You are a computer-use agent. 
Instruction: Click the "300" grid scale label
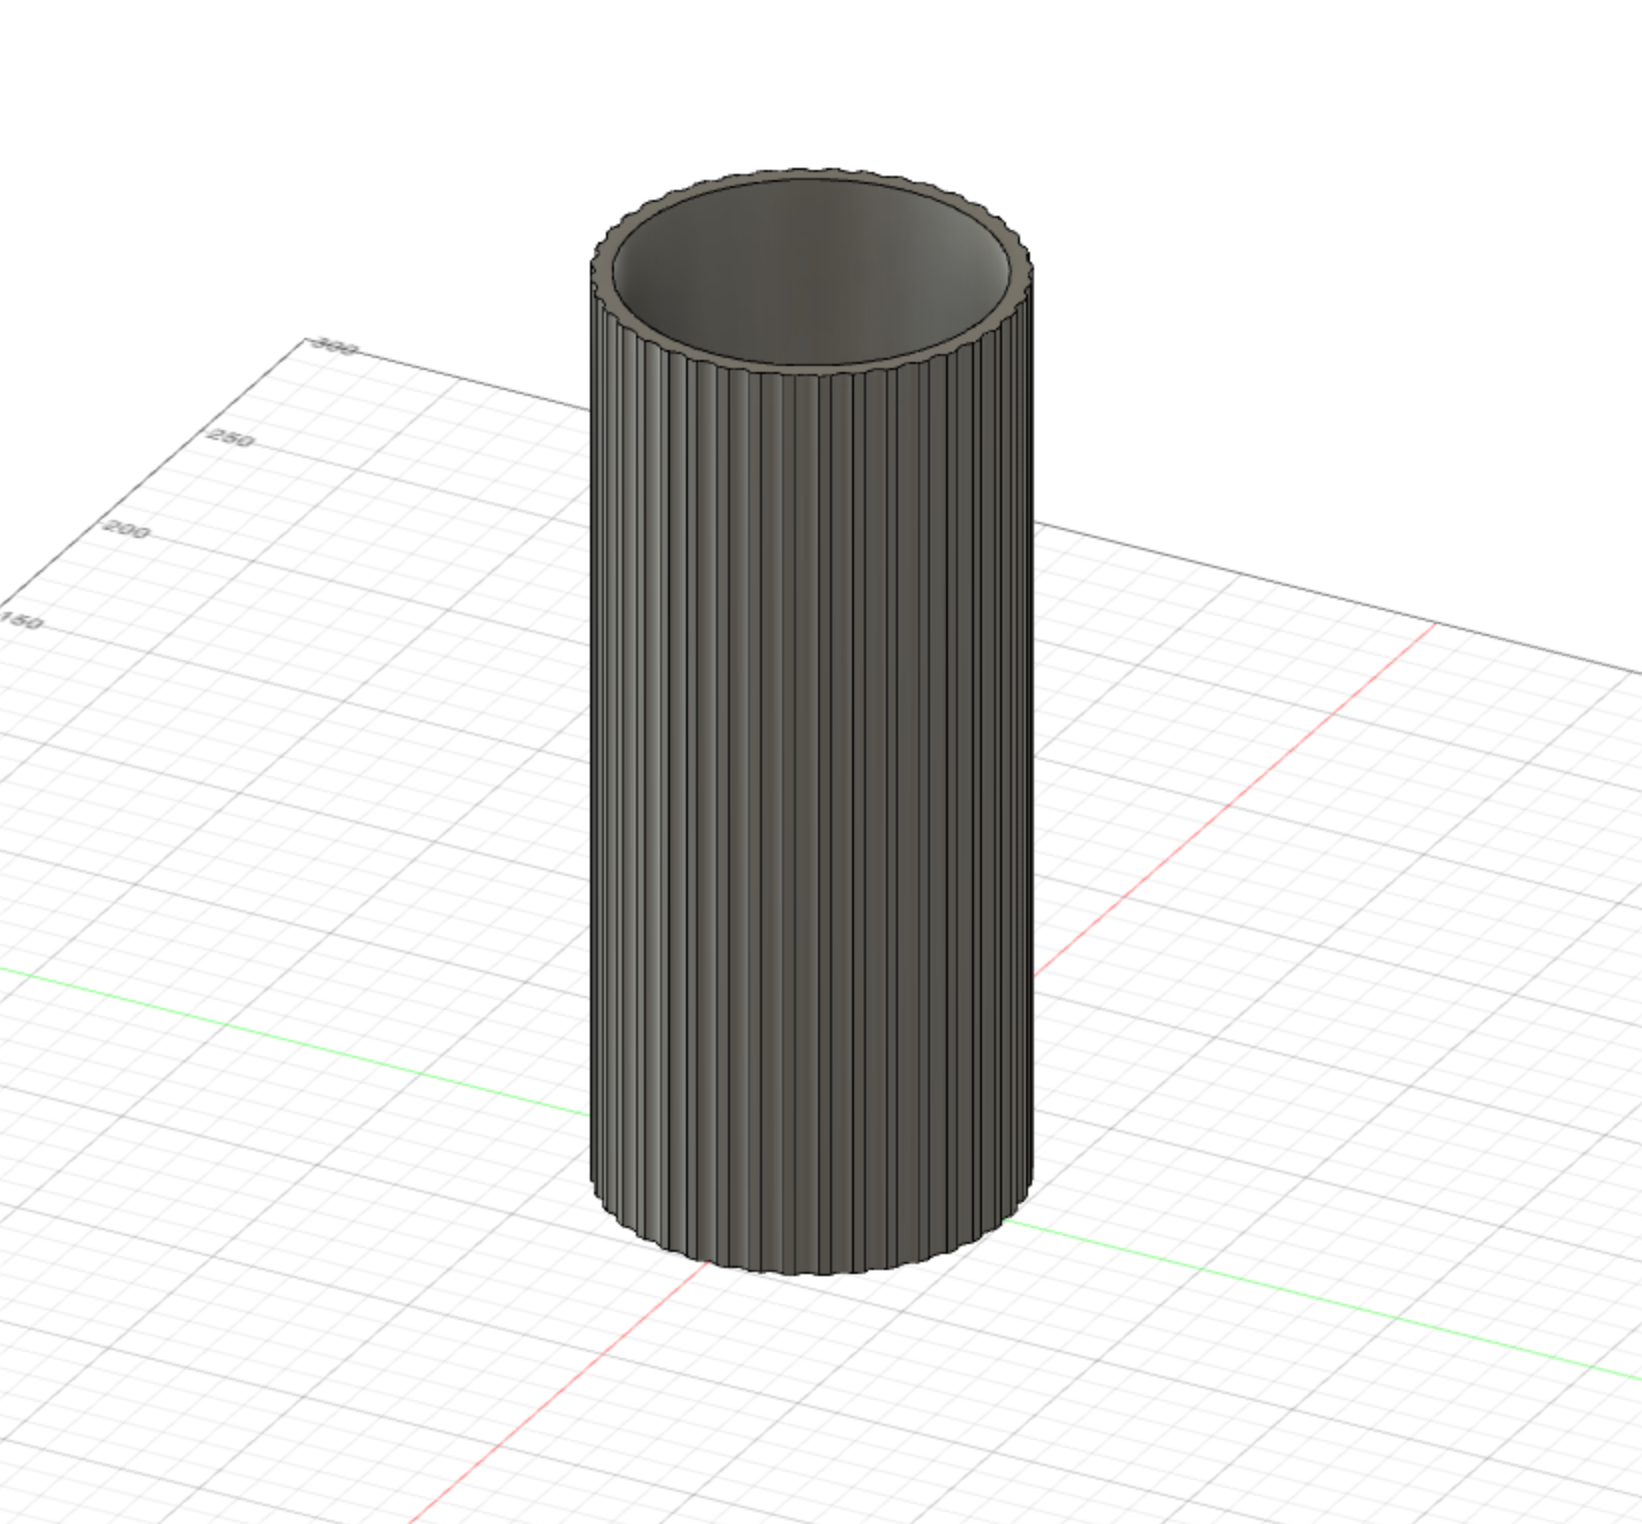[x=335, y=347]
